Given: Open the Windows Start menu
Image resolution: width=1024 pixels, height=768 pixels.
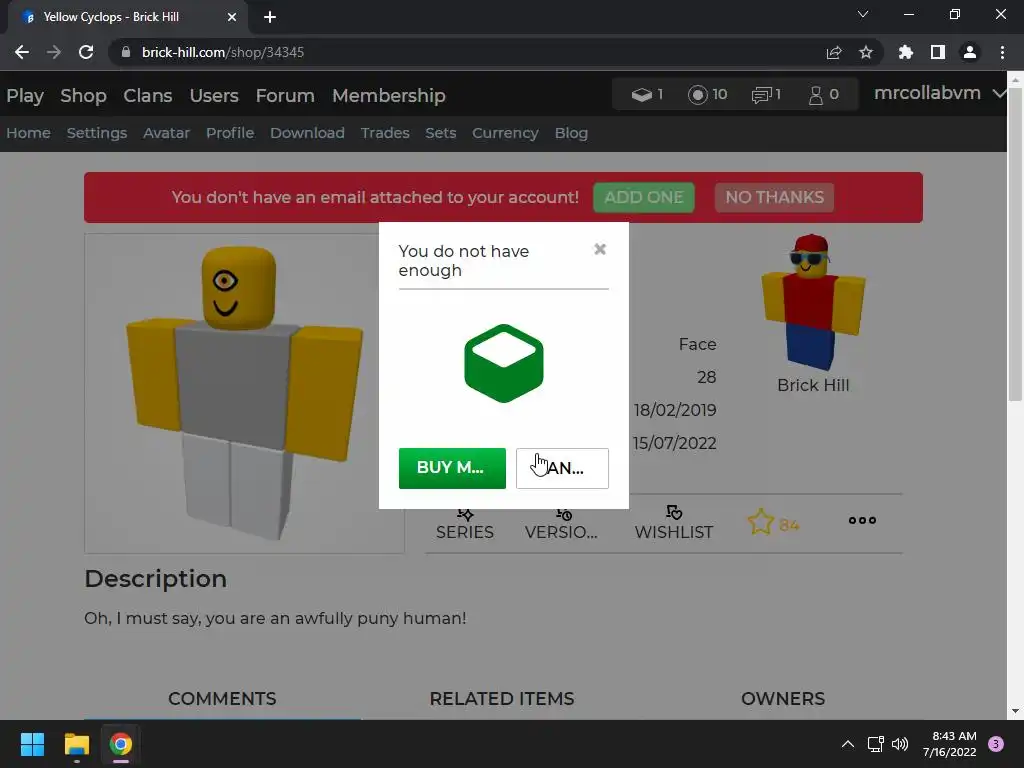Looking at the screenshot, I should click(32, 744).
